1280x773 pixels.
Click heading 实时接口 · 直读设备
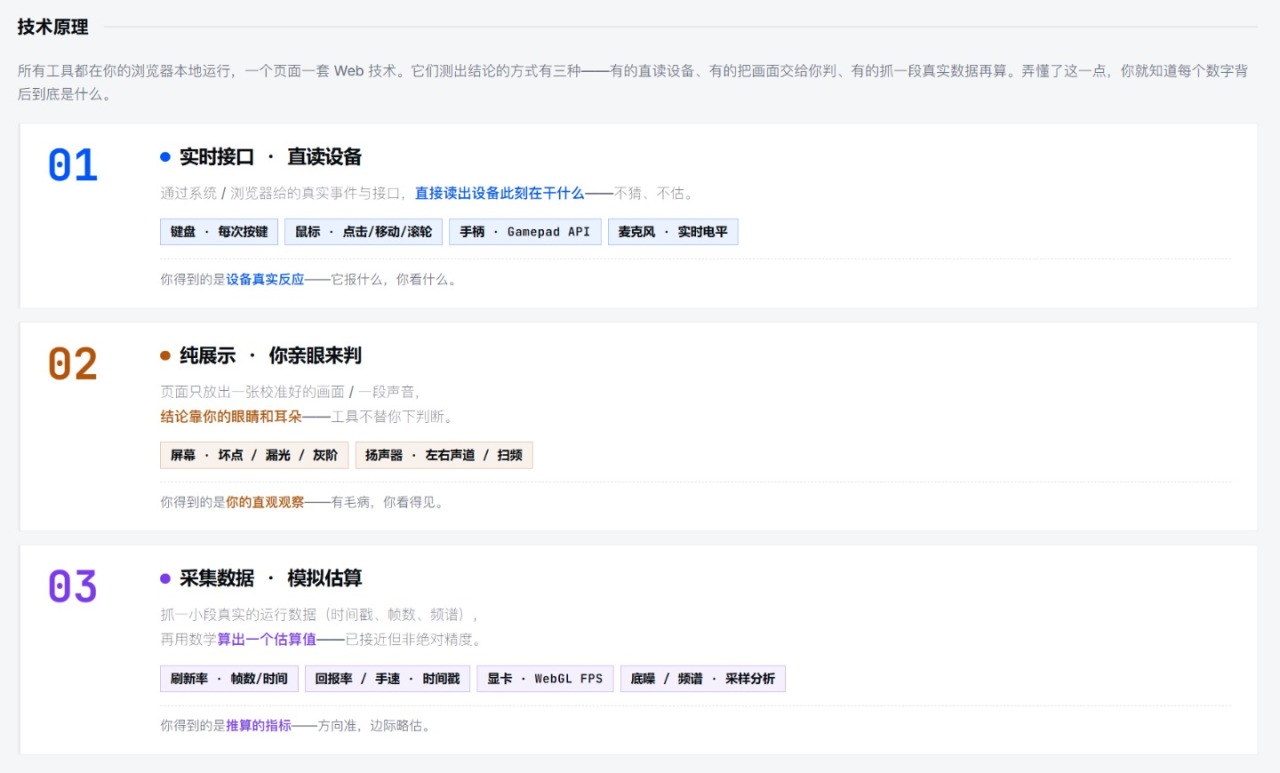pos(271,157)
